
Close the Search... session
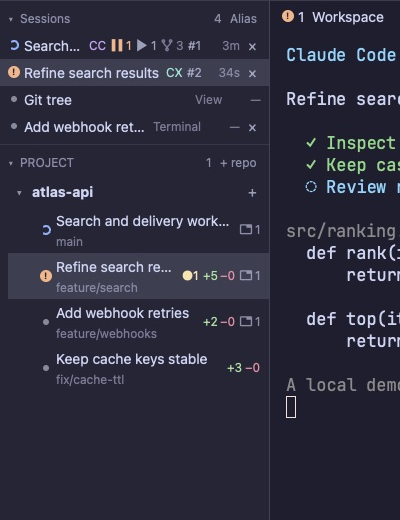252,46
